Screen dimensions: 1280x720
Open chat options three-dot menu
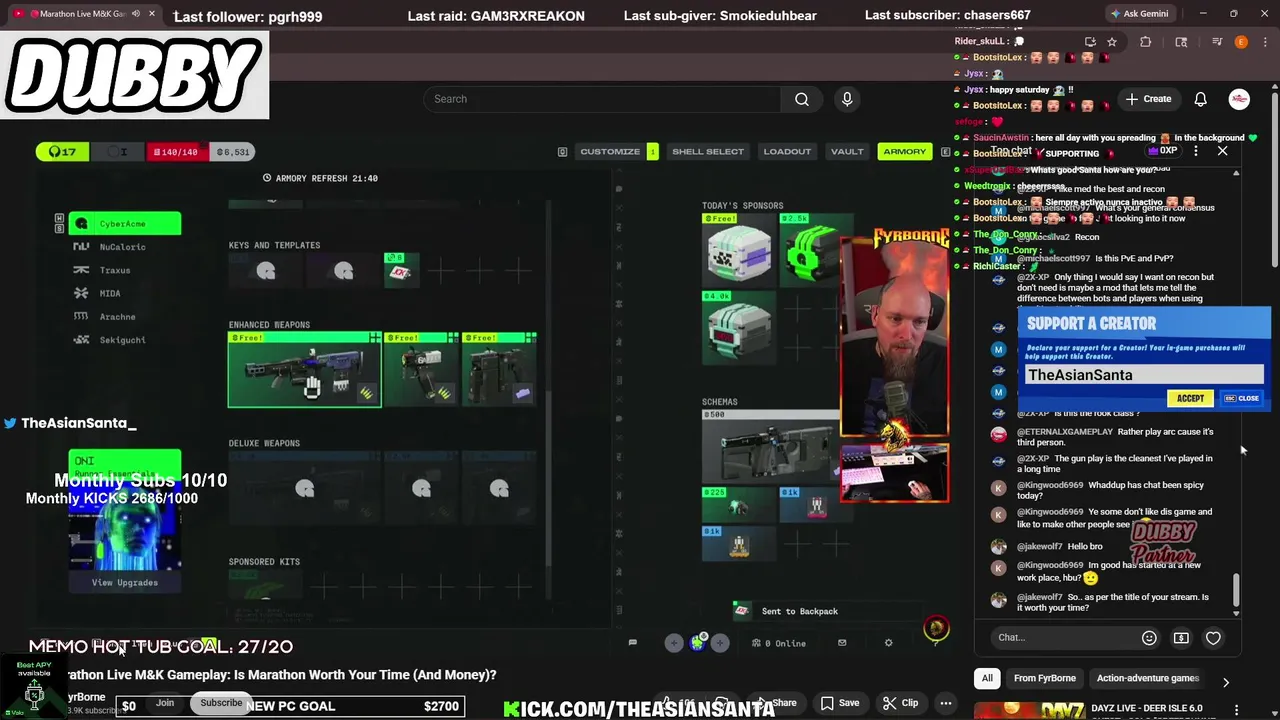point(1195,151)
